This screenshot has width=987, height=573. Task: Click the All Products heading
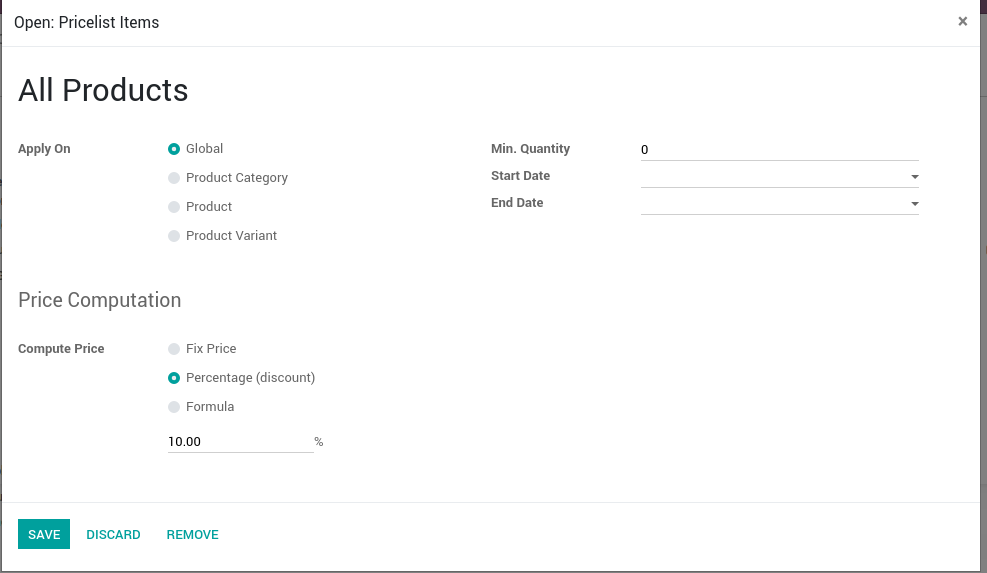[x=103, y=90]
